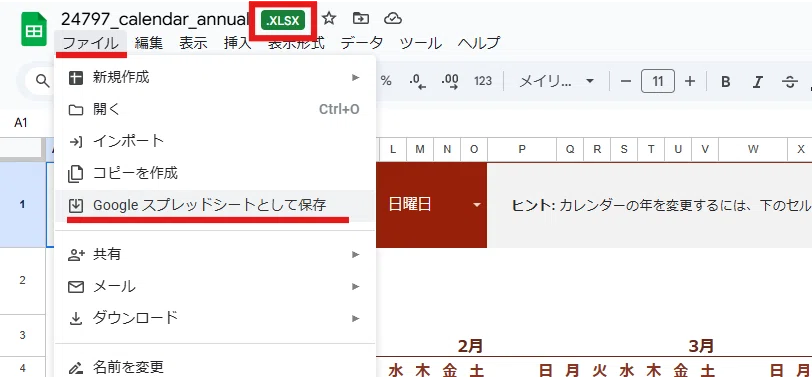
Task: Choose 新規作成 in the File menu
Action: (215, 78)
